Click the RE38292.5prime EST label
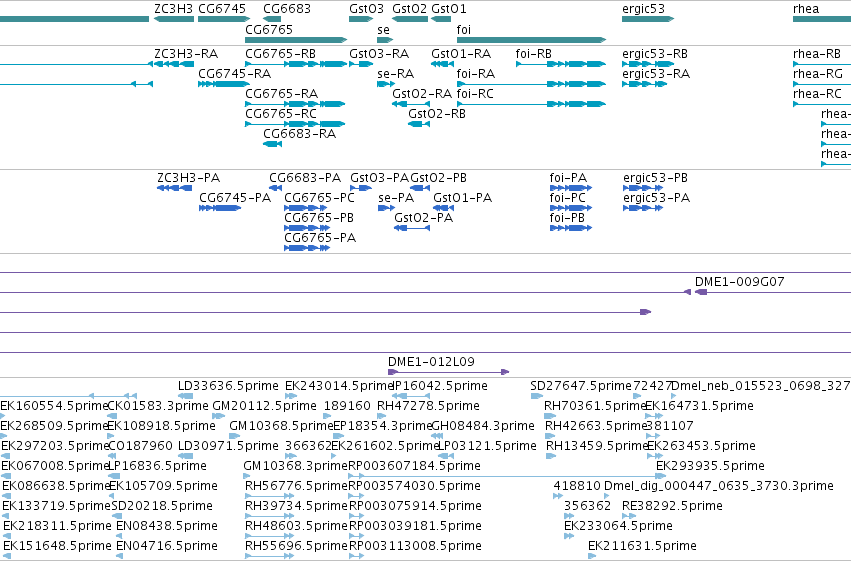The height and width of the screenshot is (561, 851). [672, 506]
